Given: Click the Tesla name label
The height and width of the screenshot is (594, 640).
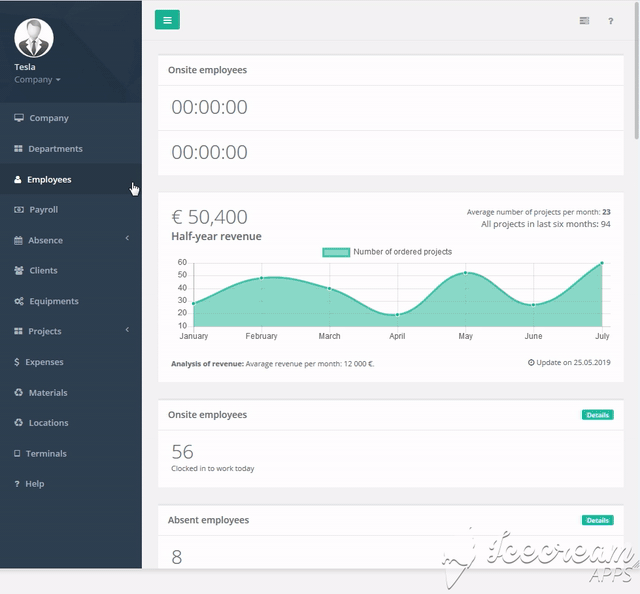Looking at the screenshot, I should [25, 67].
